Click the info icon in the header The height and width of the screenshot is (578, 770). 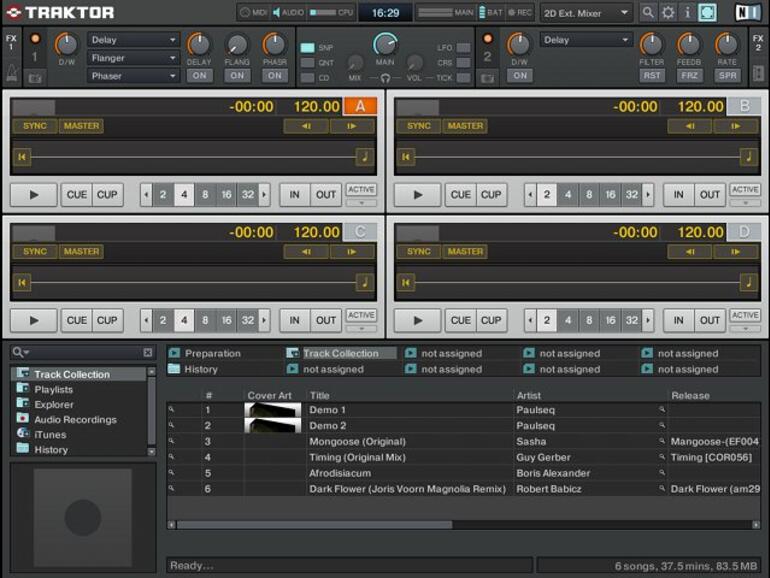coord(687,13)
